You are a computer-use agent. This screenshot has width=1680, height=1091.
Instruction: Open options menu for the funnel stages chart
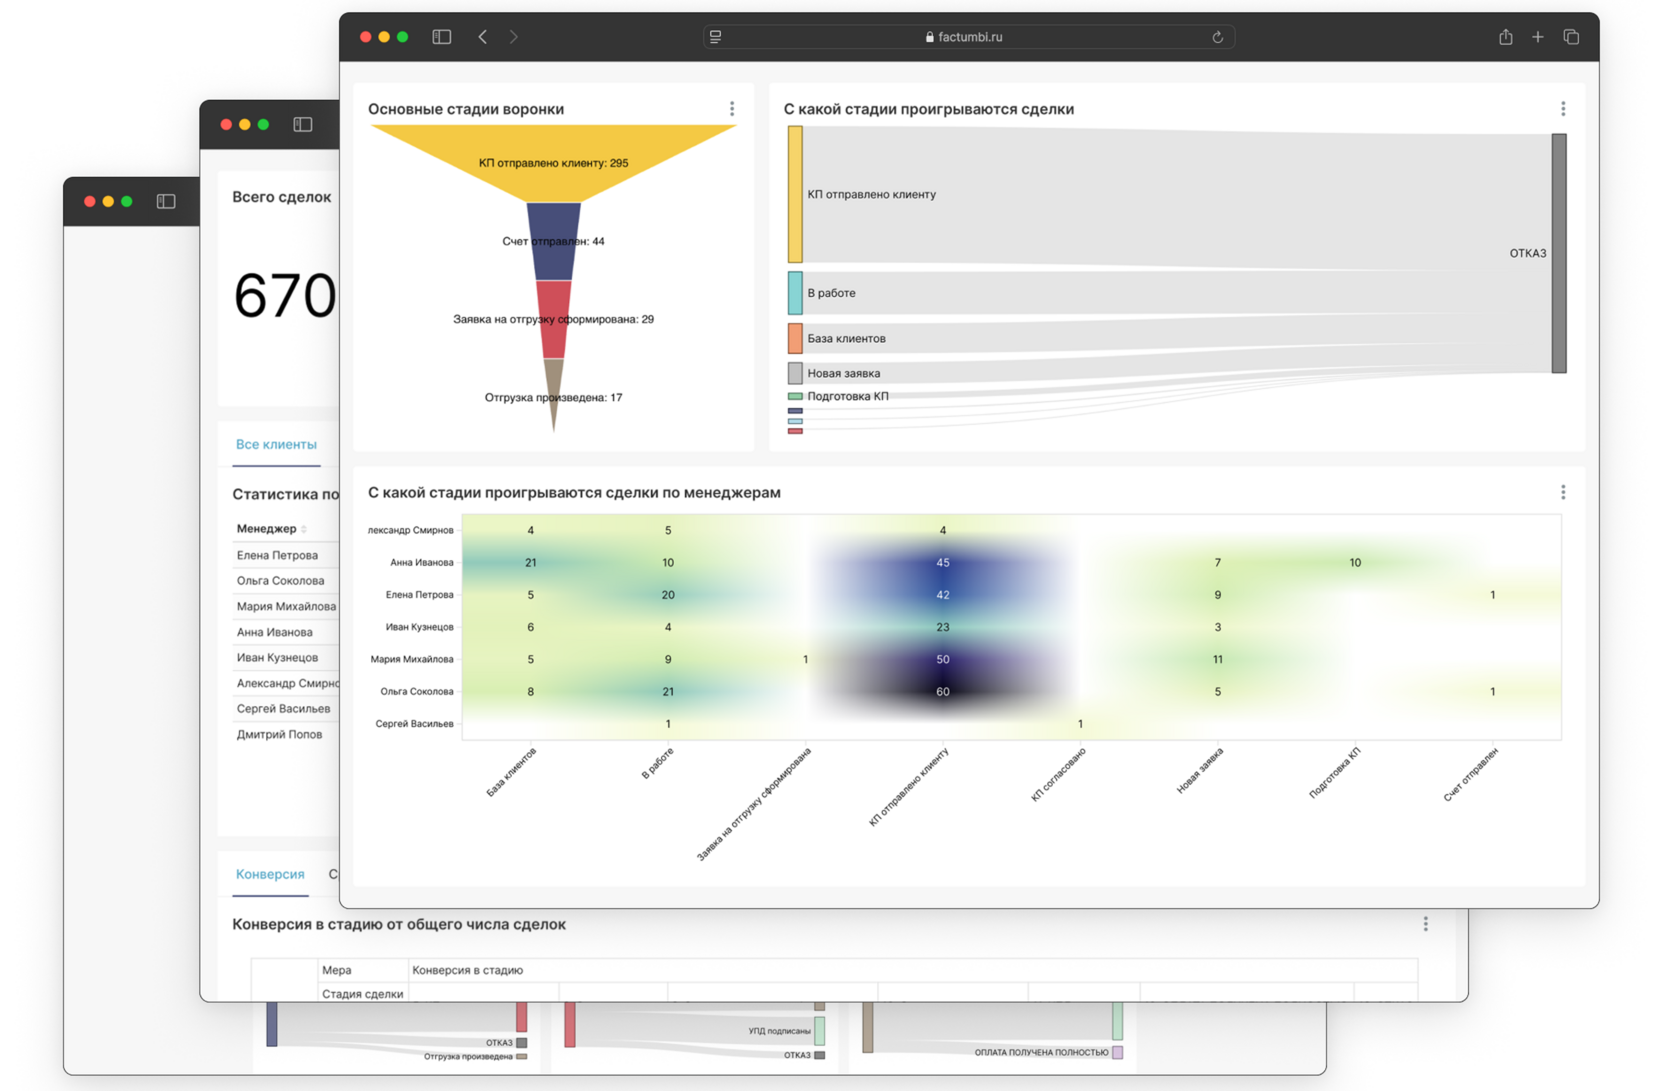732,109
